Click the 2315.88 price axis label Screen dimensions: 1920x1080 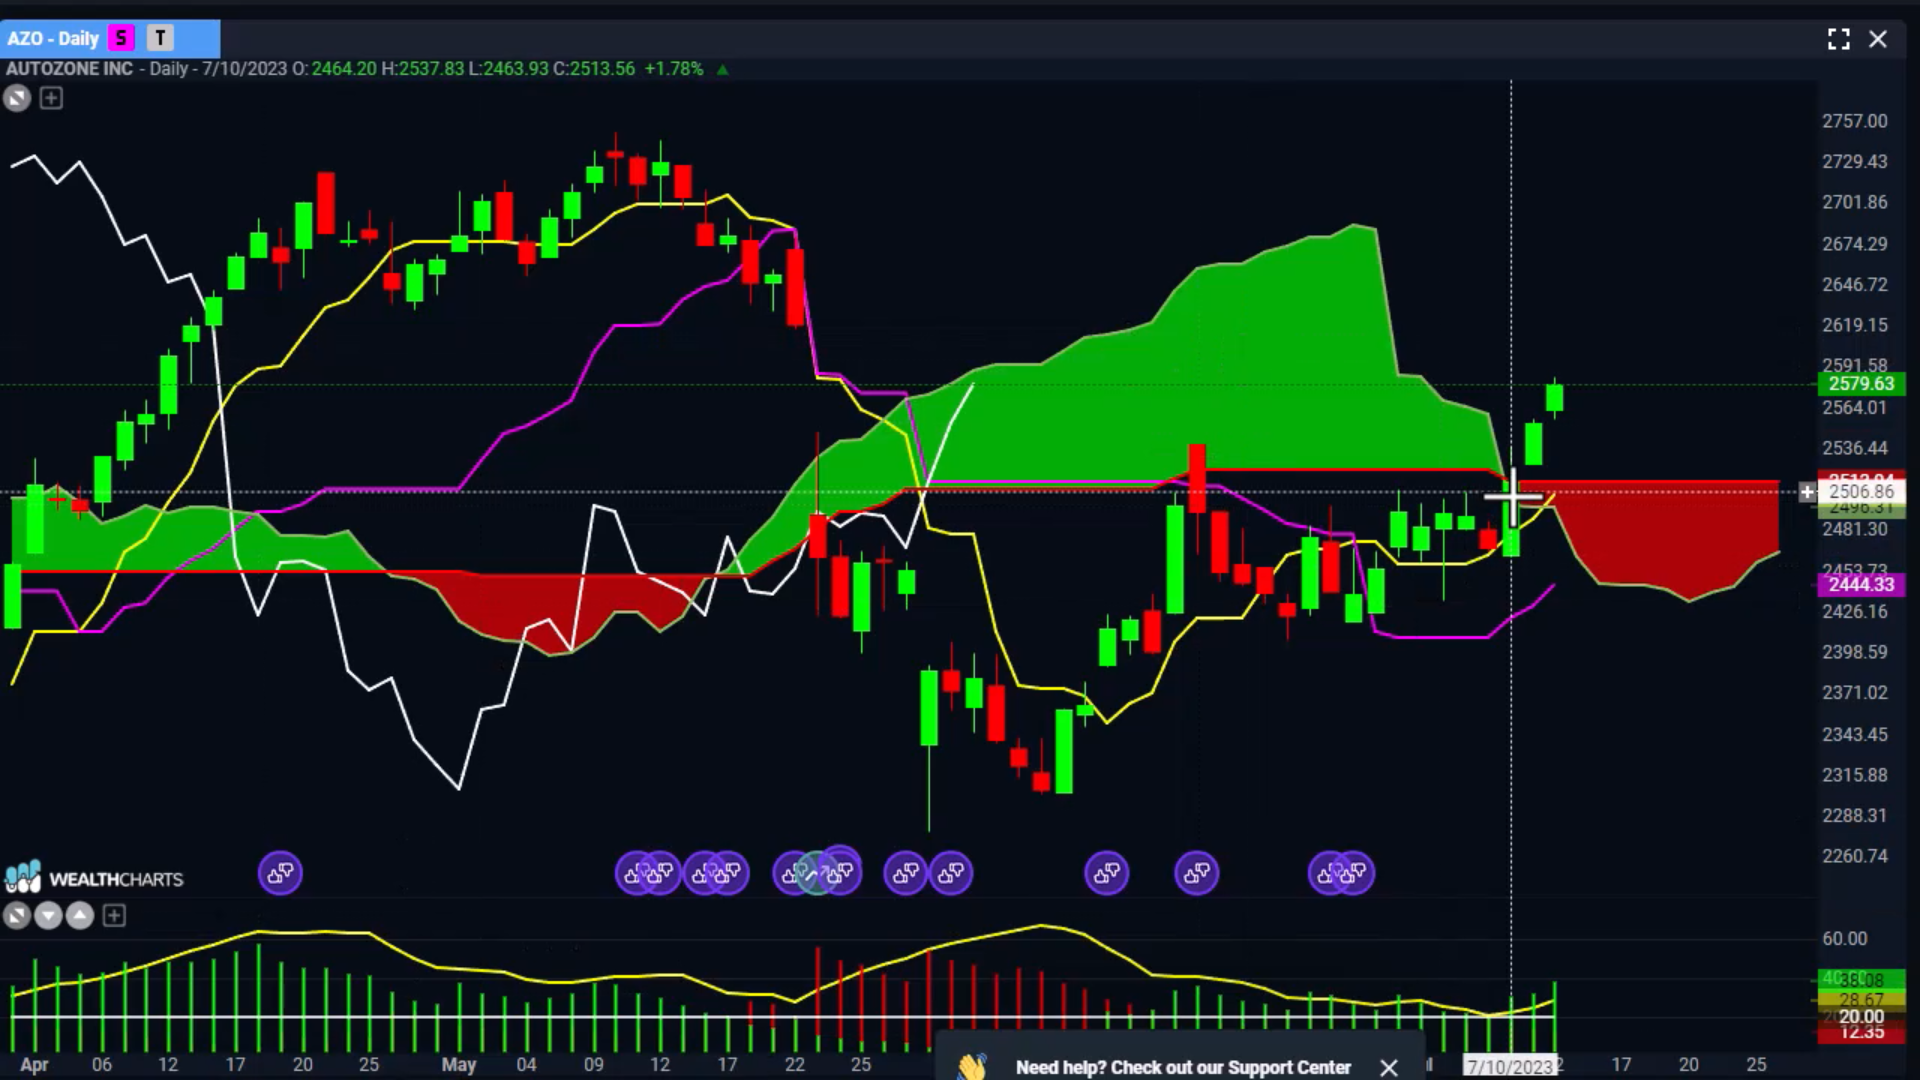(1854, 774)
